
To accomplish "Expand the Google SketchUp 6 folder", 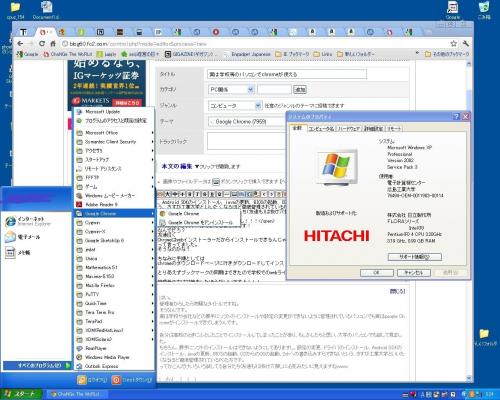I will click(115, 240).
